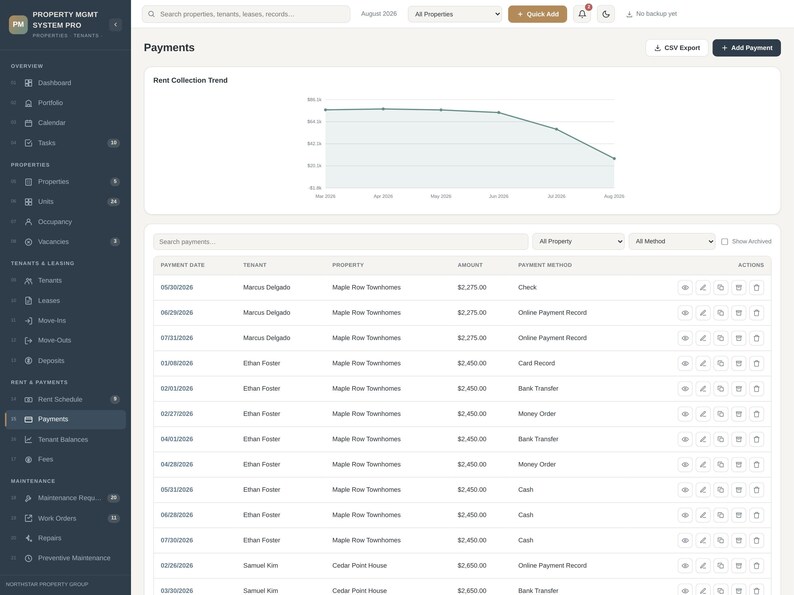Toggle dark mode moon icon

click(x=606, y=14)
